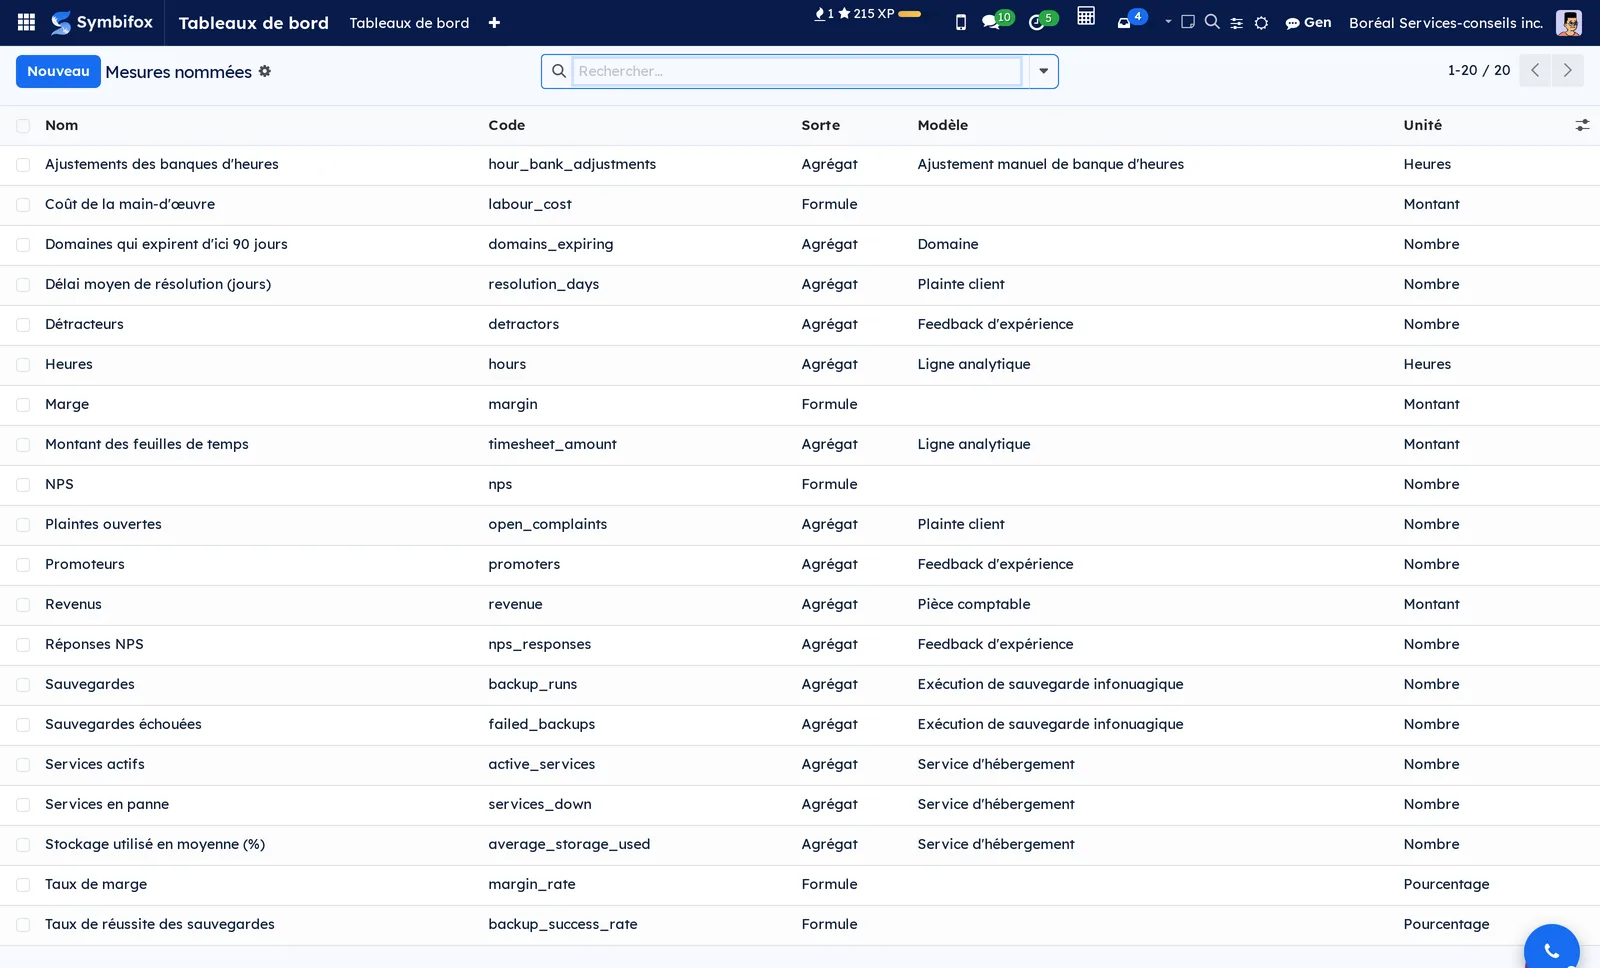The width and height of the screenshot is (1600, 968).
Task: Click the sun-shaped theme icon
Action: (x=1262, y=23)
